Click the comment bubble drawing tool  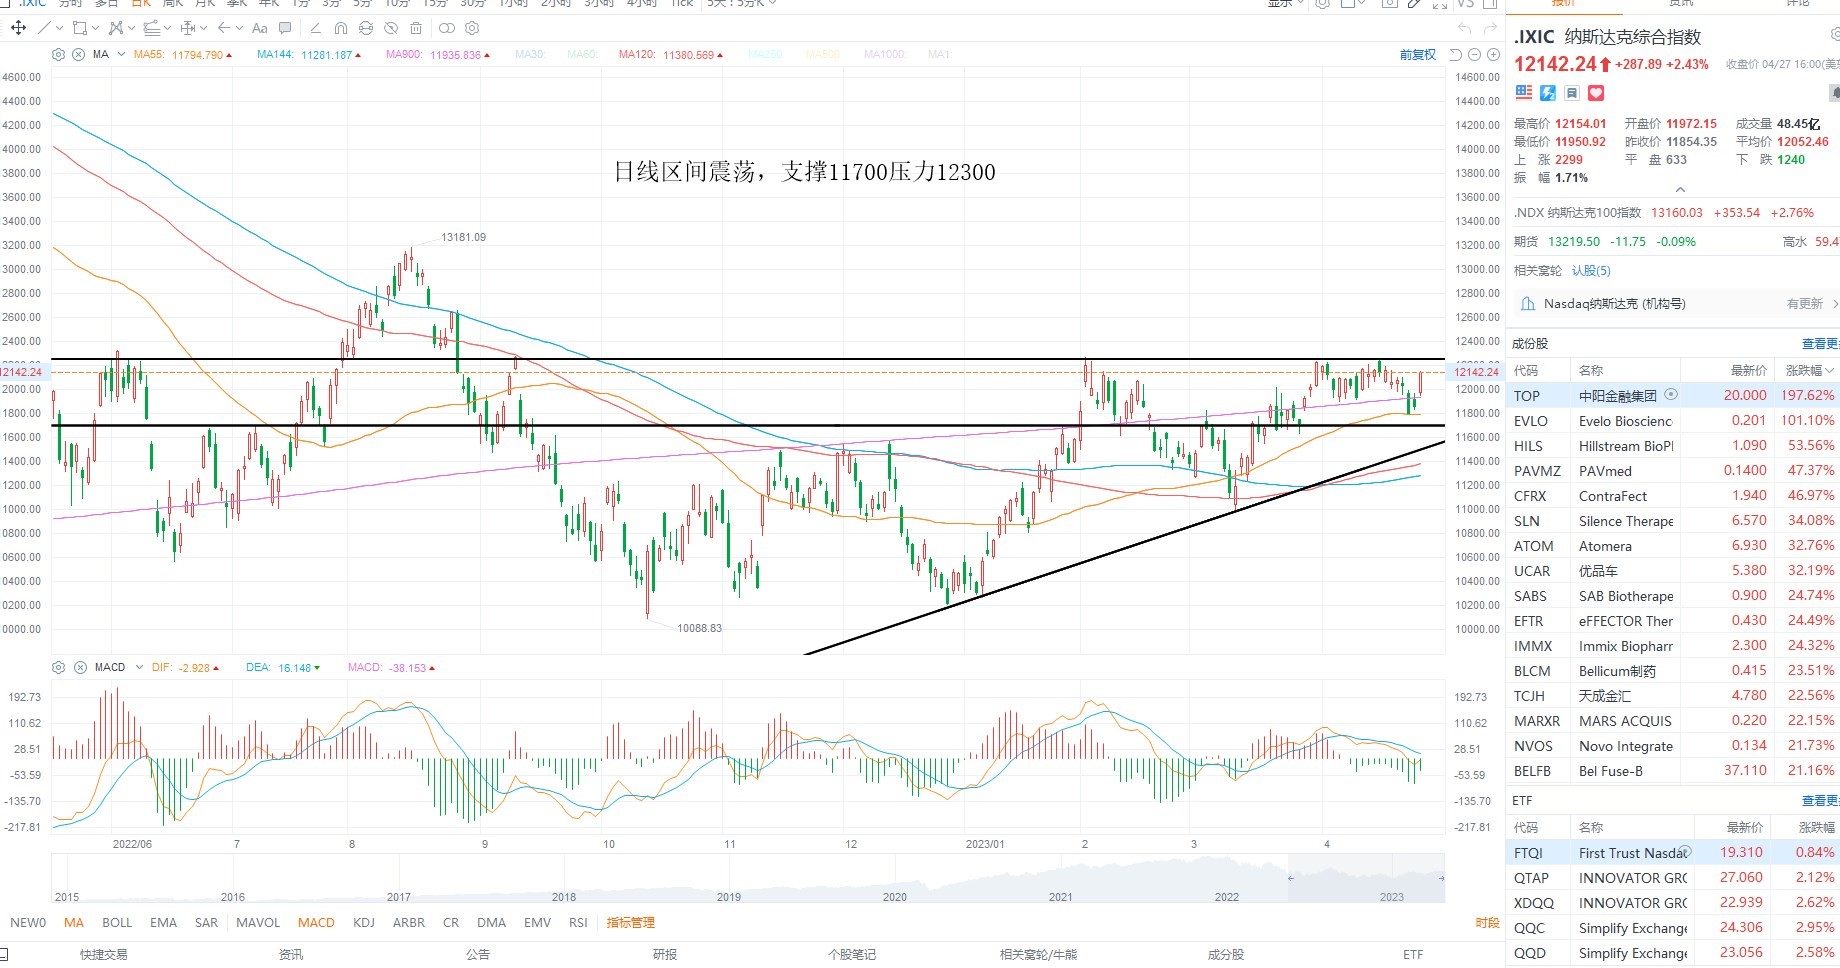pos(285,28)
